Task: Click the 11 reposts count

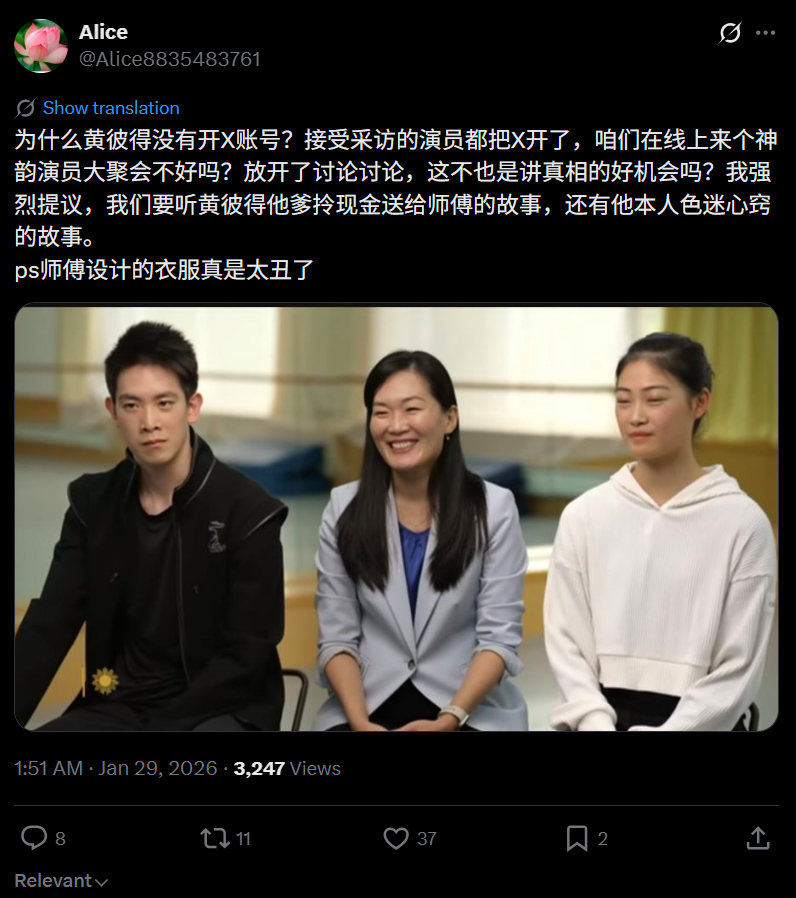Action: click(243, 839)
